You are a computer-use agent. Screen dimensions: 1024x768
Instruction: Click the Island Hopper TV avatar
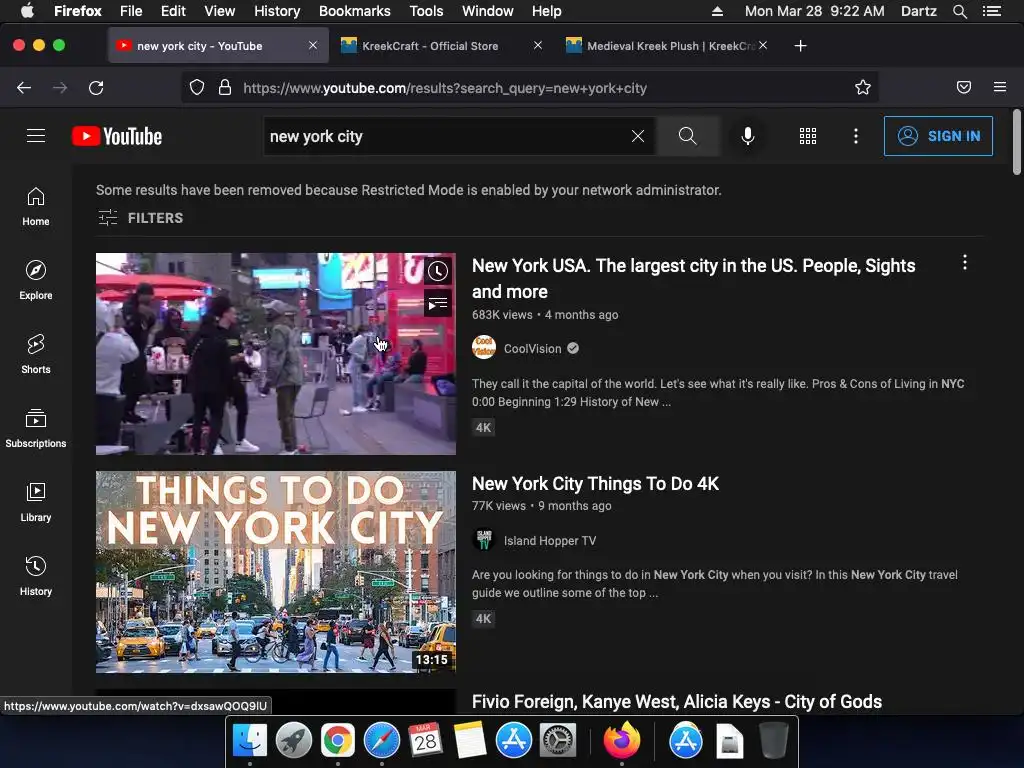484,540
